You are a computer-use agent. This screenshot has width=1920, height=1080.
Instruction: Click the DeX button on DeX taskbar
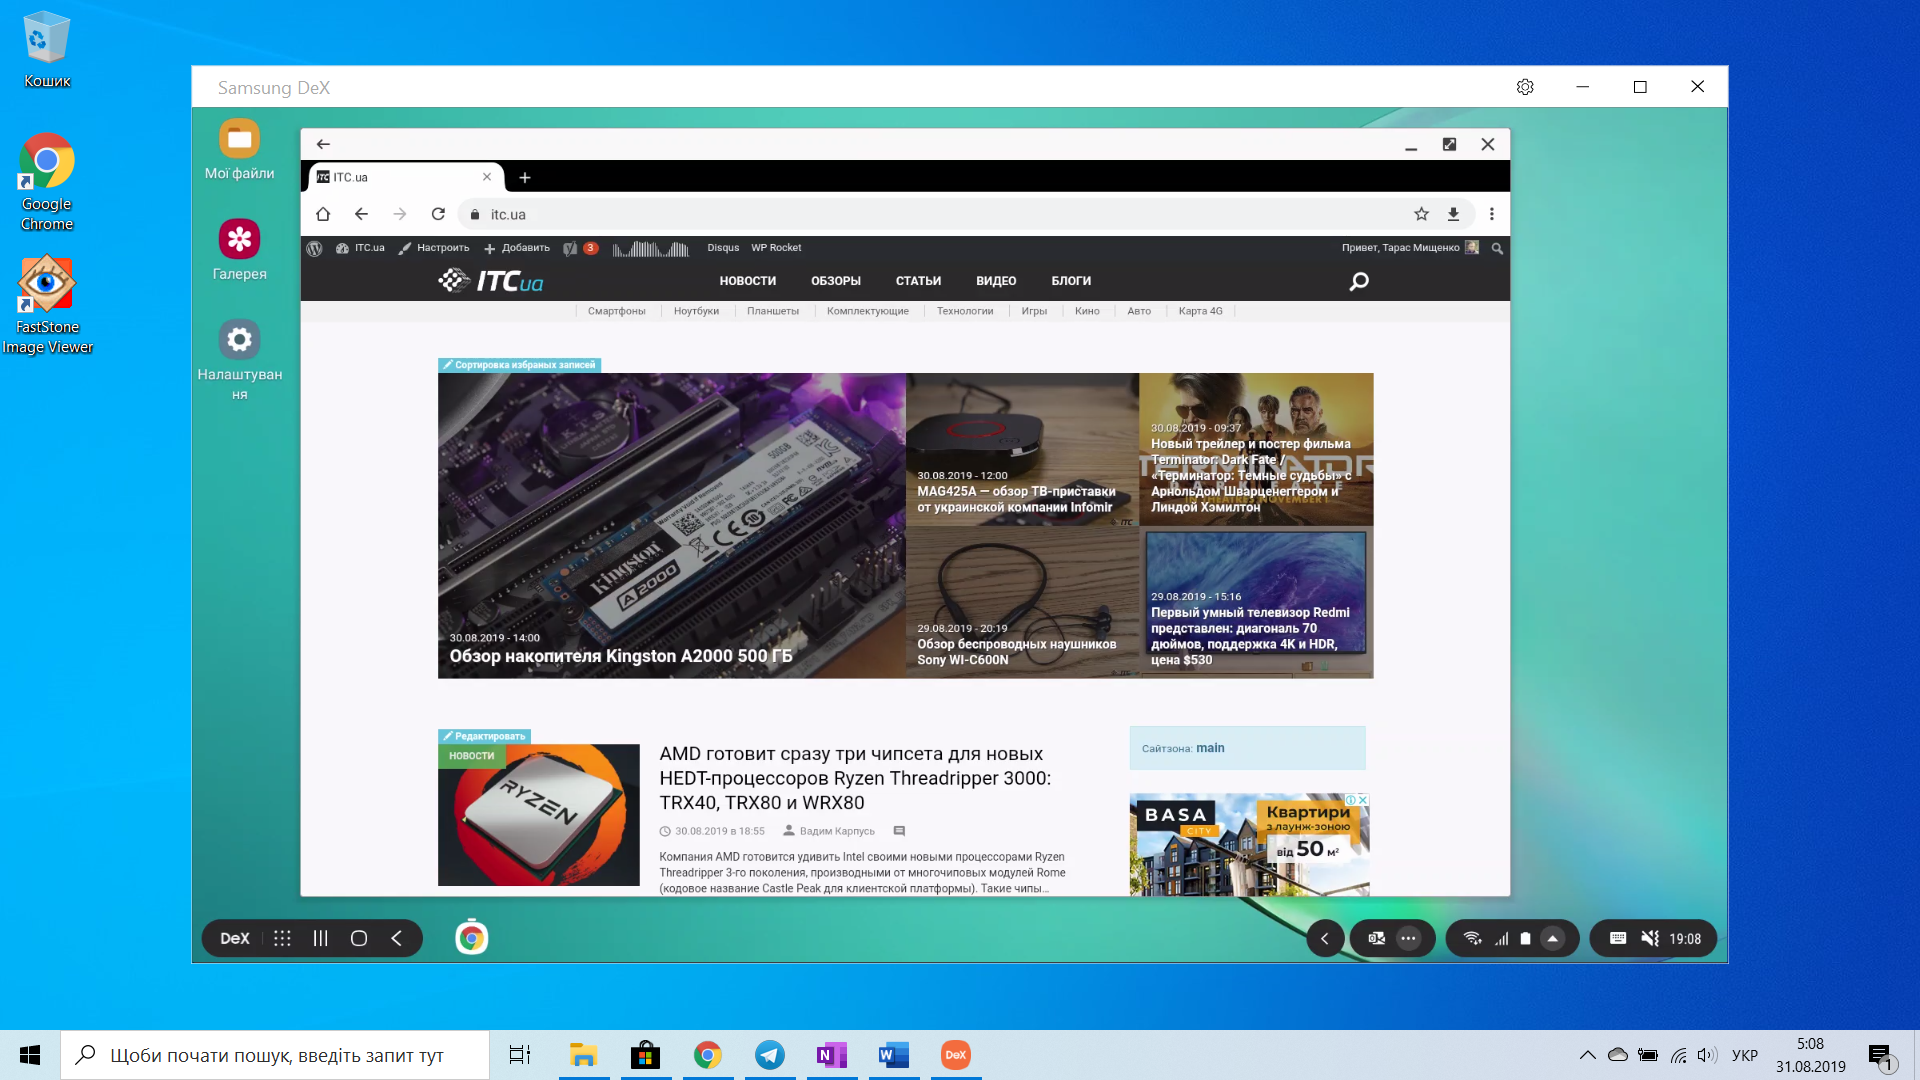pyautogui.click(x=235, y=938)
